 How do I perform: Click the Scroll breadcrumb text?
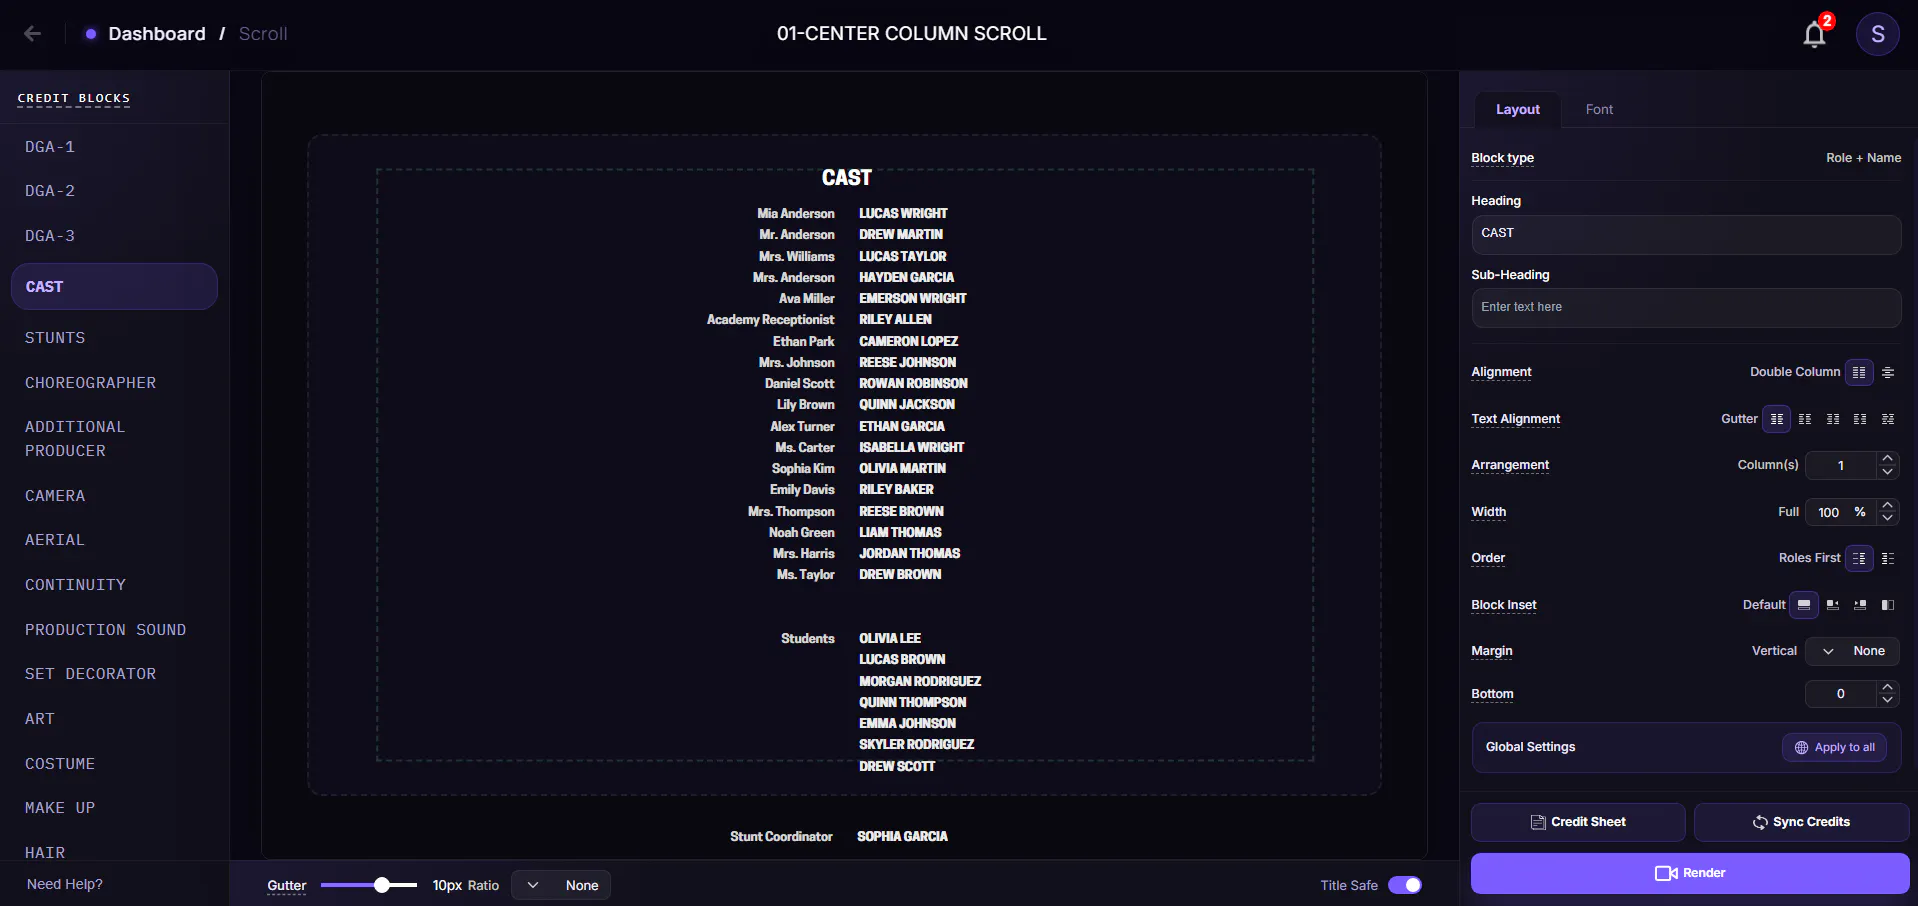263,34
